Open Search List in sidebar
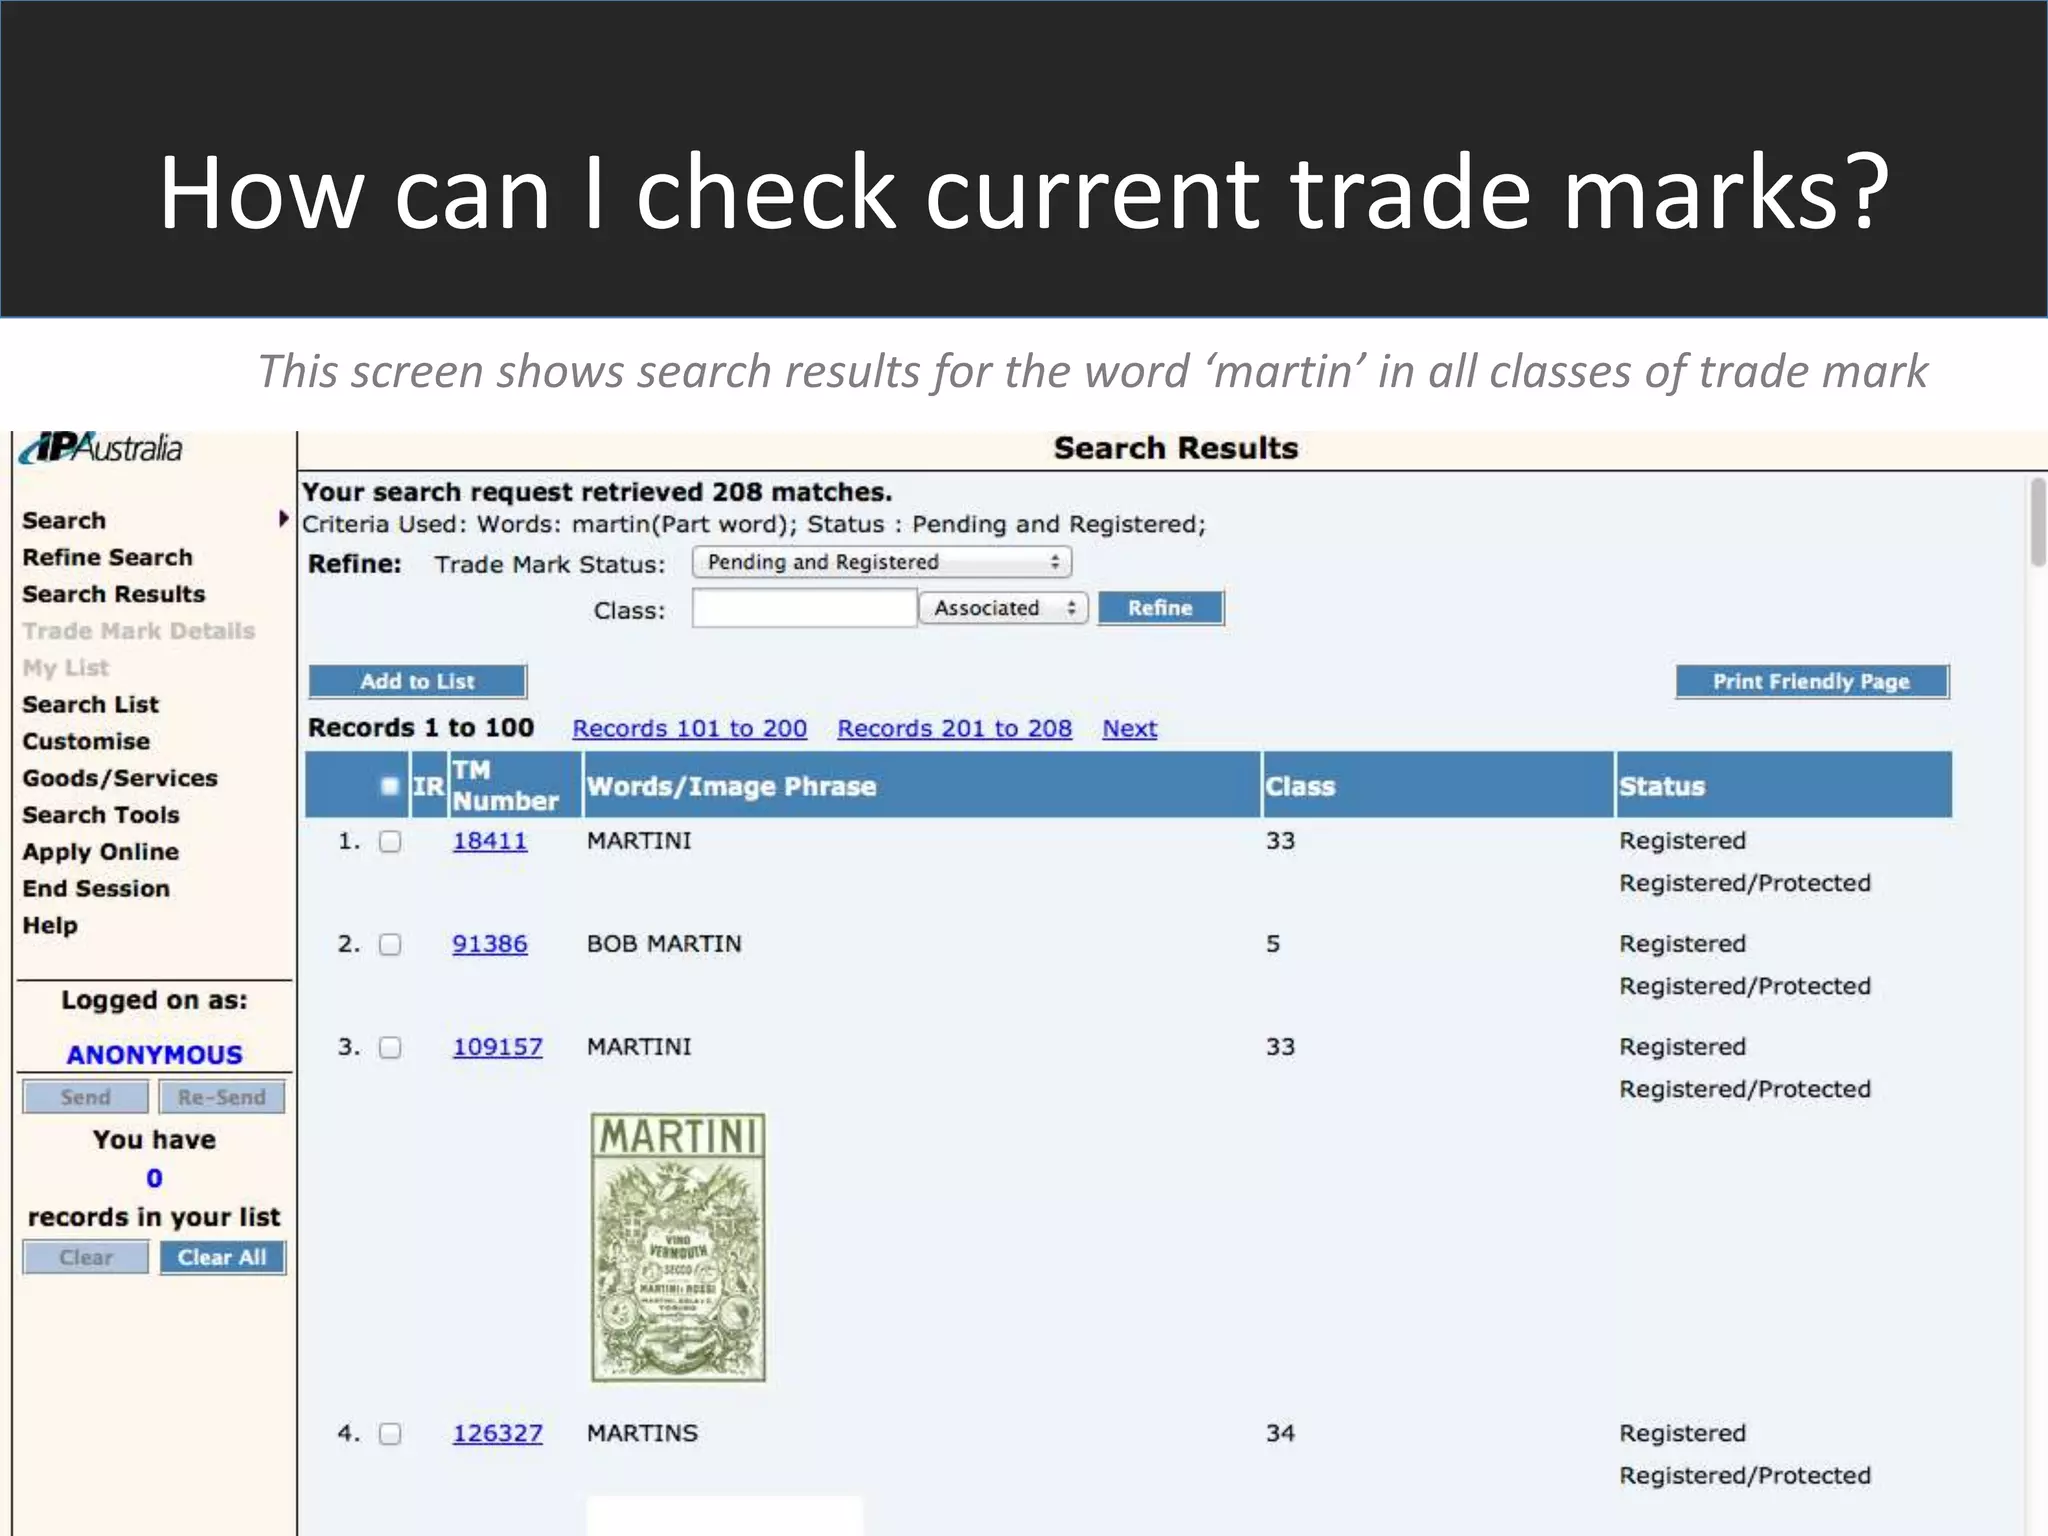This screenshot has height=1536, width=2048. (x=90, y=704)
